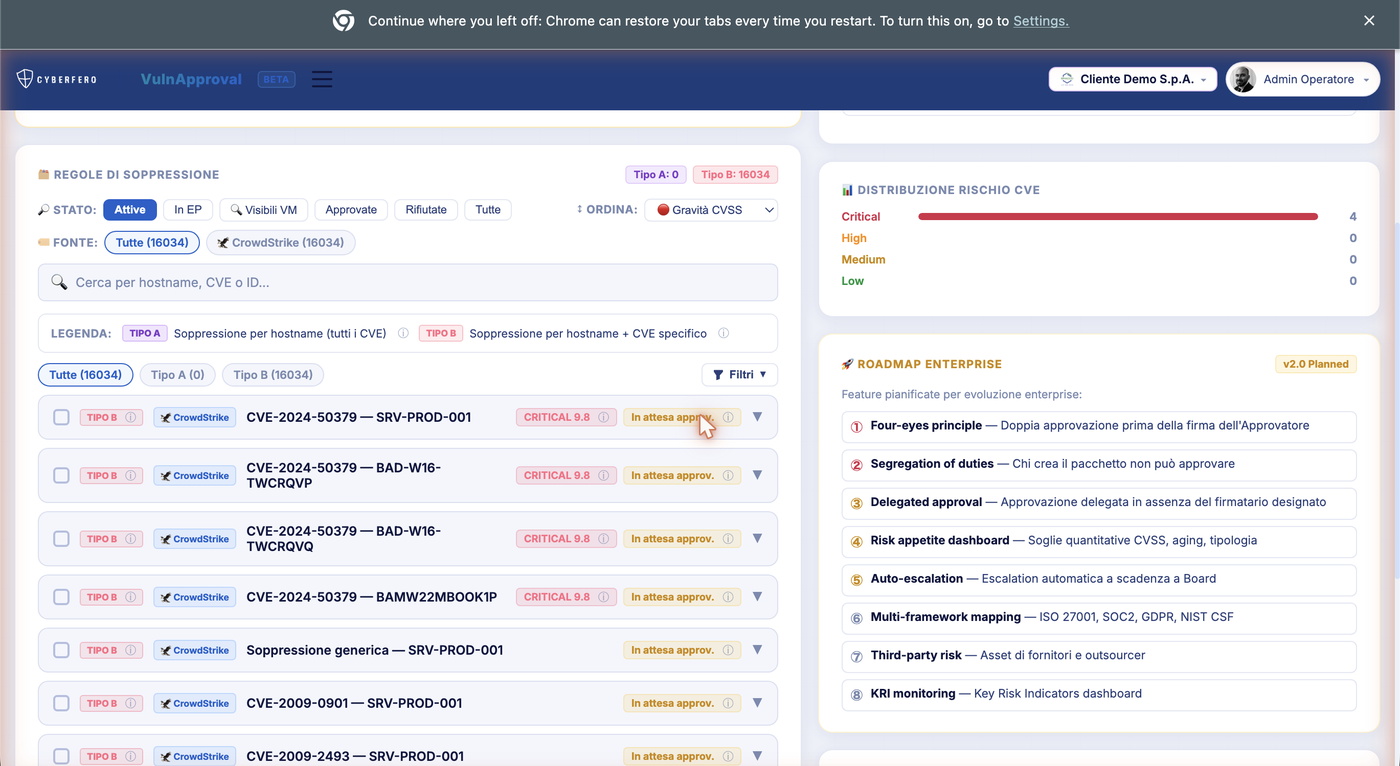Select the Tutte (16034) source pill
This screenshot has width=1400, height=766.
click(152, 243)
